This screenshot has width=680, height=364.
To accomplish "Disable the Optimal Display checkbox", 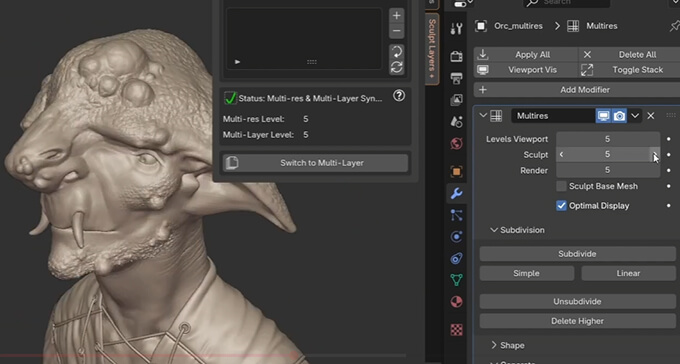I will [x=561, y=206].
